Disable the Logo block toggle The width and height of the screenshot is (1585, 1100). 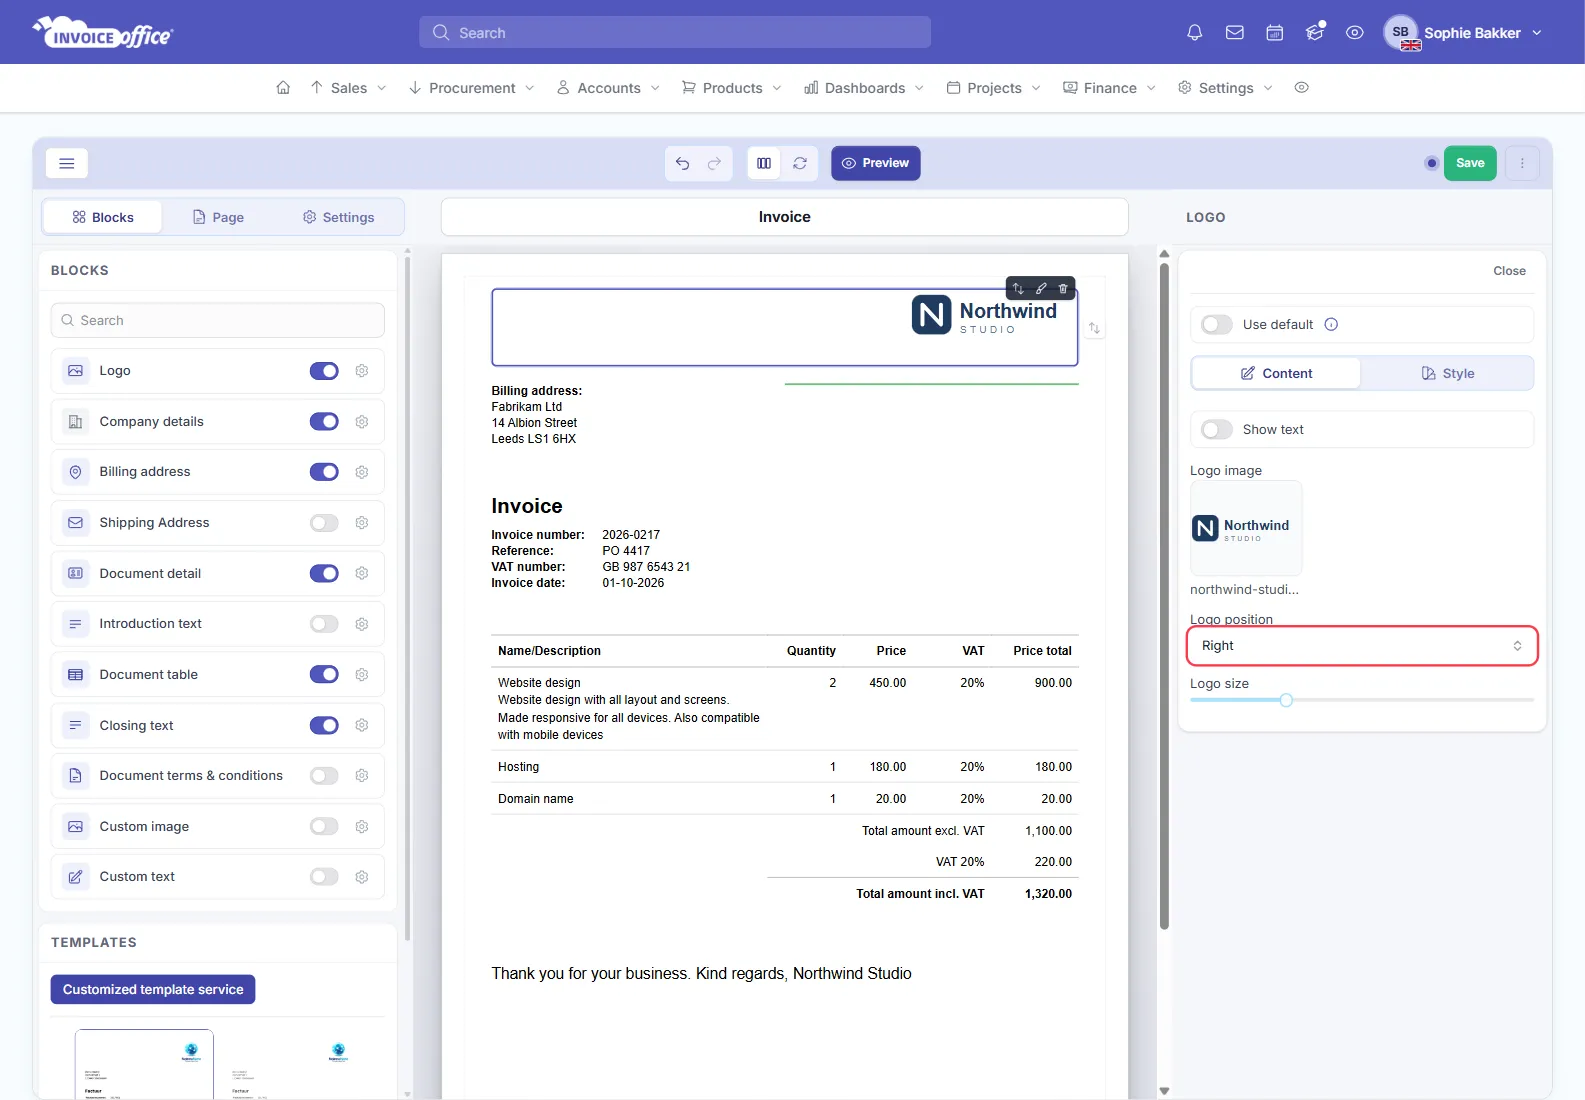[324, 371]
